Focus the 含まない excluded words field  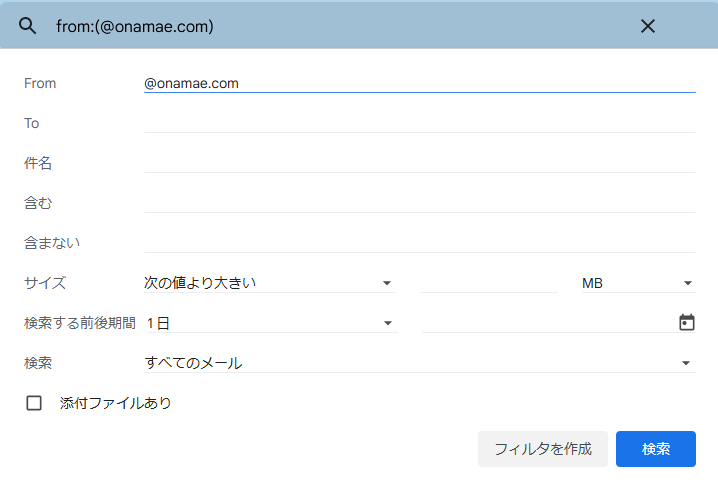point(419,243)
